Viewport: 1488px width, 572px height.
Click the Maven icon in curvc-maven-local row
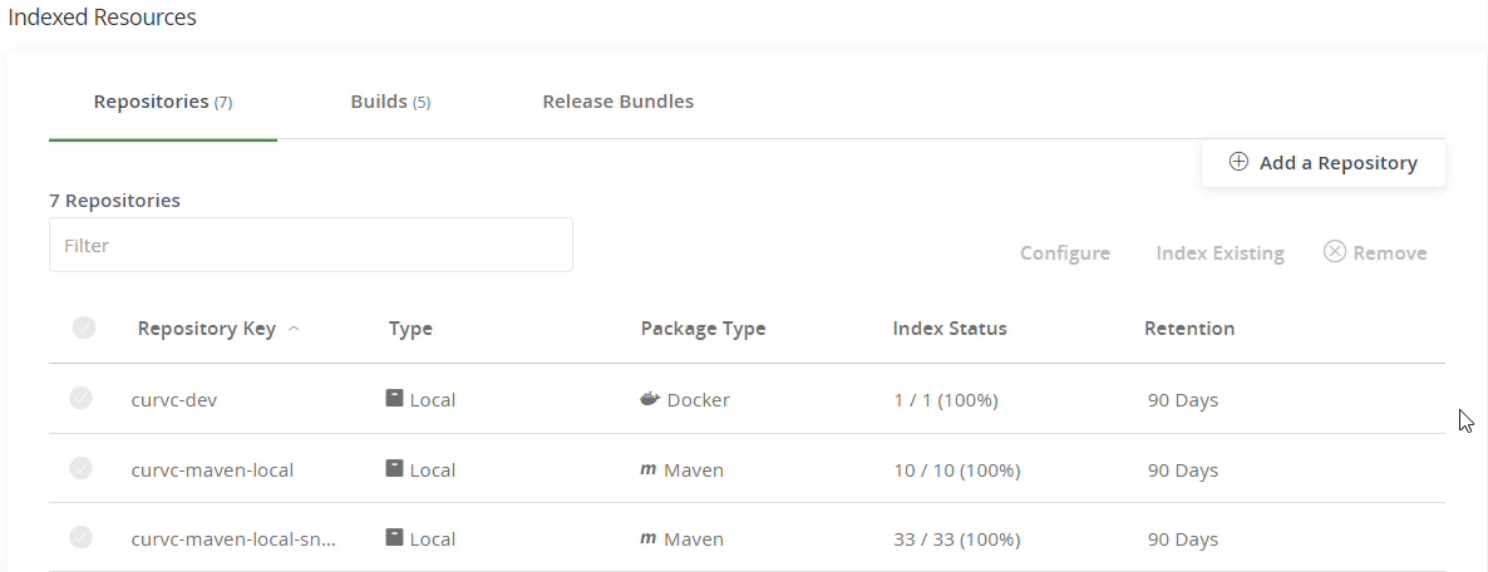coord(648,469)
